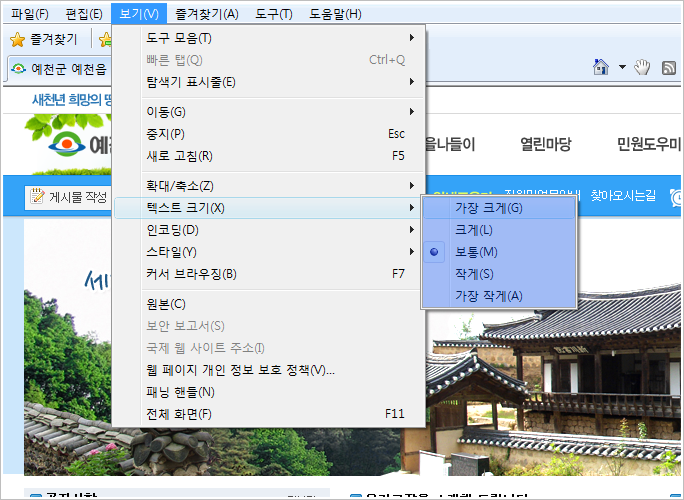
Task: Click the home page icon
Action: (601, 67)
